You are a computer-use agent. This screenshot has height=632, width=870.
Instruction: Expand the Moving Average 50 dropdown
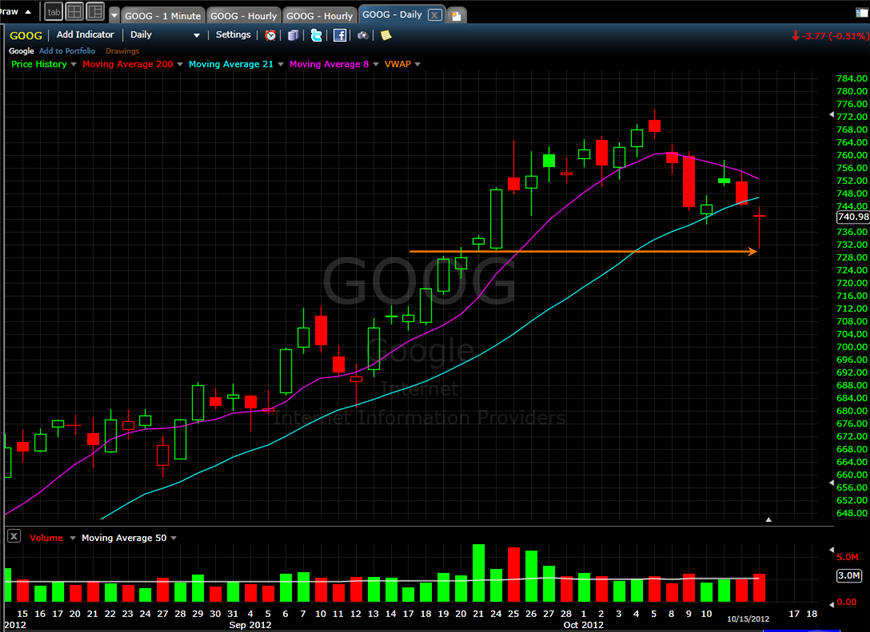174,538
